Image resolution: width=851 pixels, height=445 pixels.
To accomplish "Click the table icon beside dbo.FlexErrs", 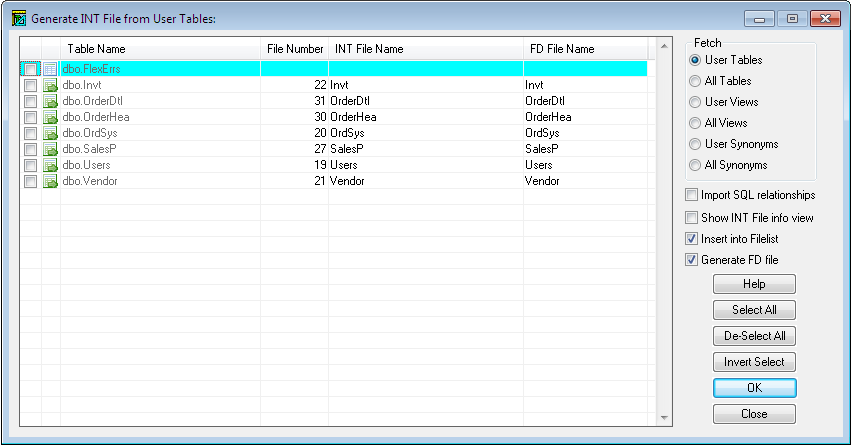I will tap(50, 69).
